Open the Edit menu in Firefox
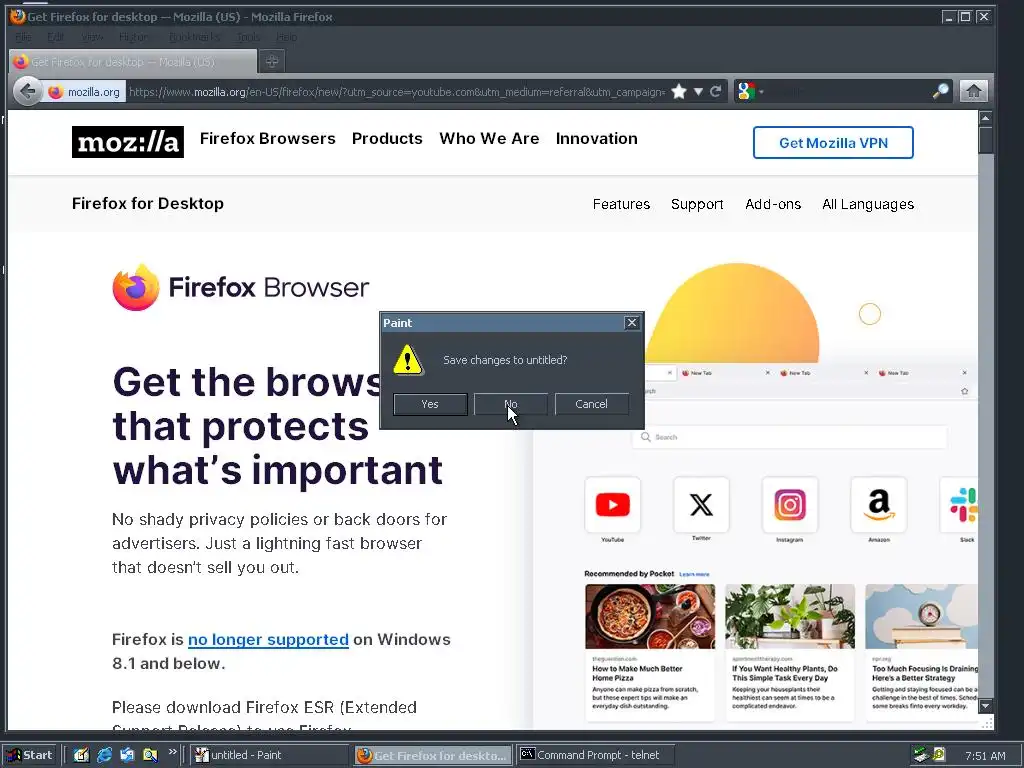The width and height of the screenshot is (1024, 768). point(56,37)
